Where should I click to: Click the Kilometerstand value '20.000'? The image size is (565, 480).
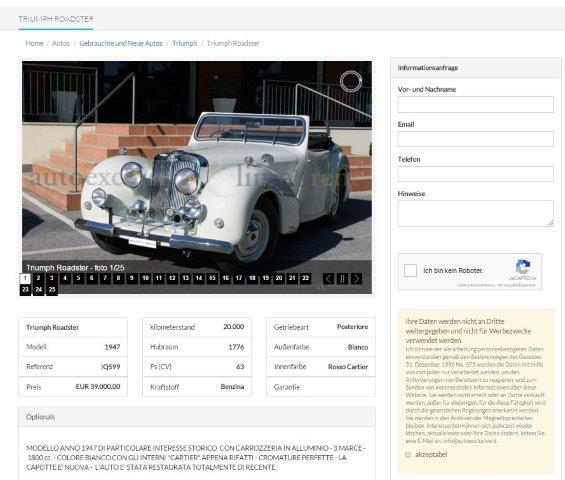[233, 327]
